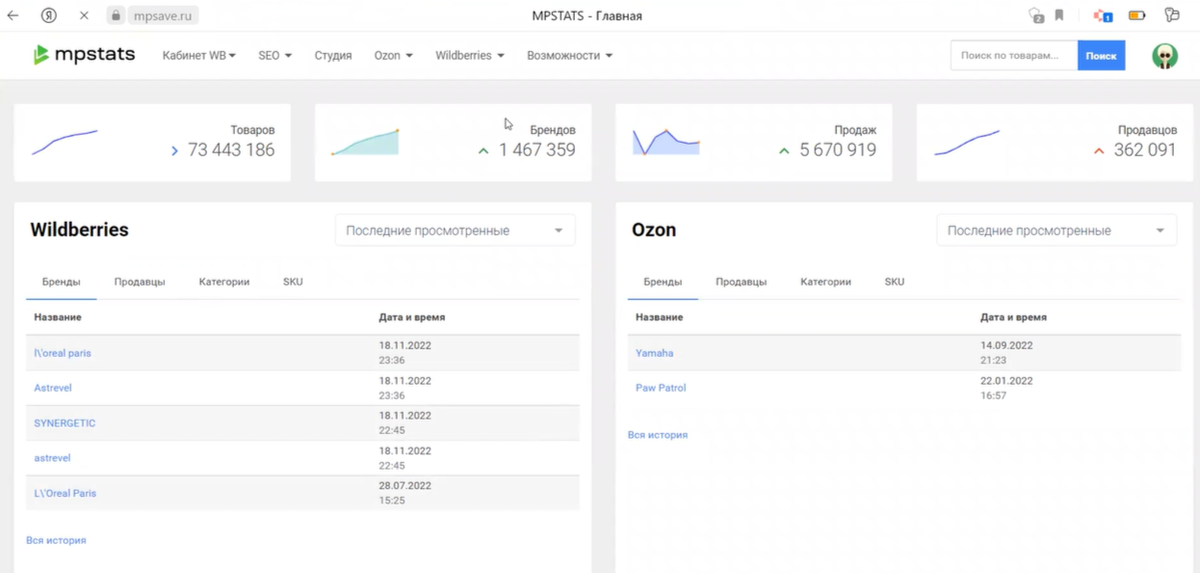Expand the Возможности menu
1200x573 pixels.
[x=570, y=56]
